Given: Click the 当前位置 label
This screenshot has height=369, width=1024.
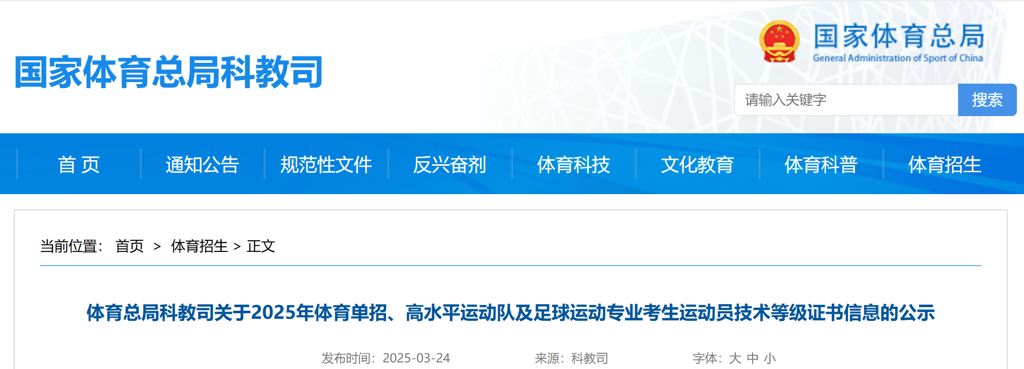Looking at the screenshot, I should 72,246.
